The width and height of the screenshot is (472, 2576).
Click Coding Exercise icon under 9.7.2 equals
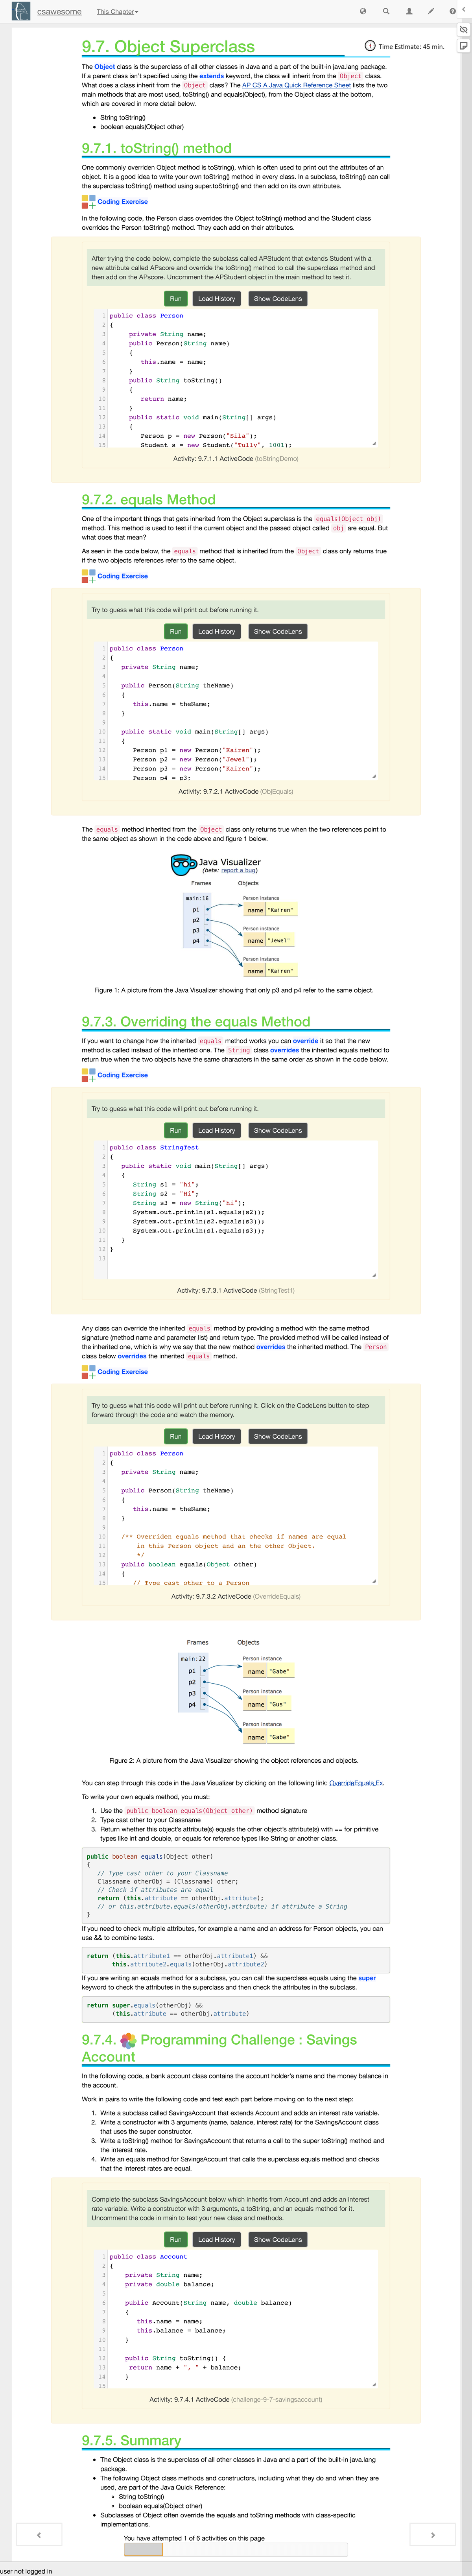point(88,576)
